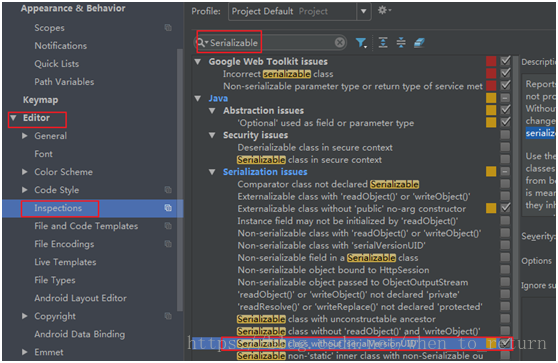Open the Profile dropdown
The image size is (558, 363).
pyautogui.click(x=363, y=11)
